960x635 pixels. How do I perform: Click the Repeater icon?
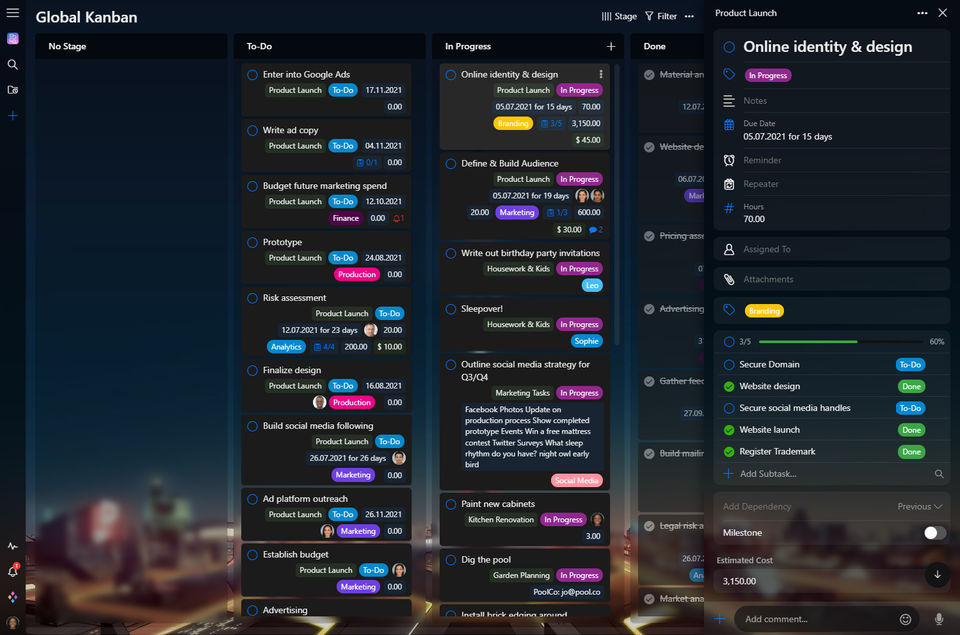(729, 184)
